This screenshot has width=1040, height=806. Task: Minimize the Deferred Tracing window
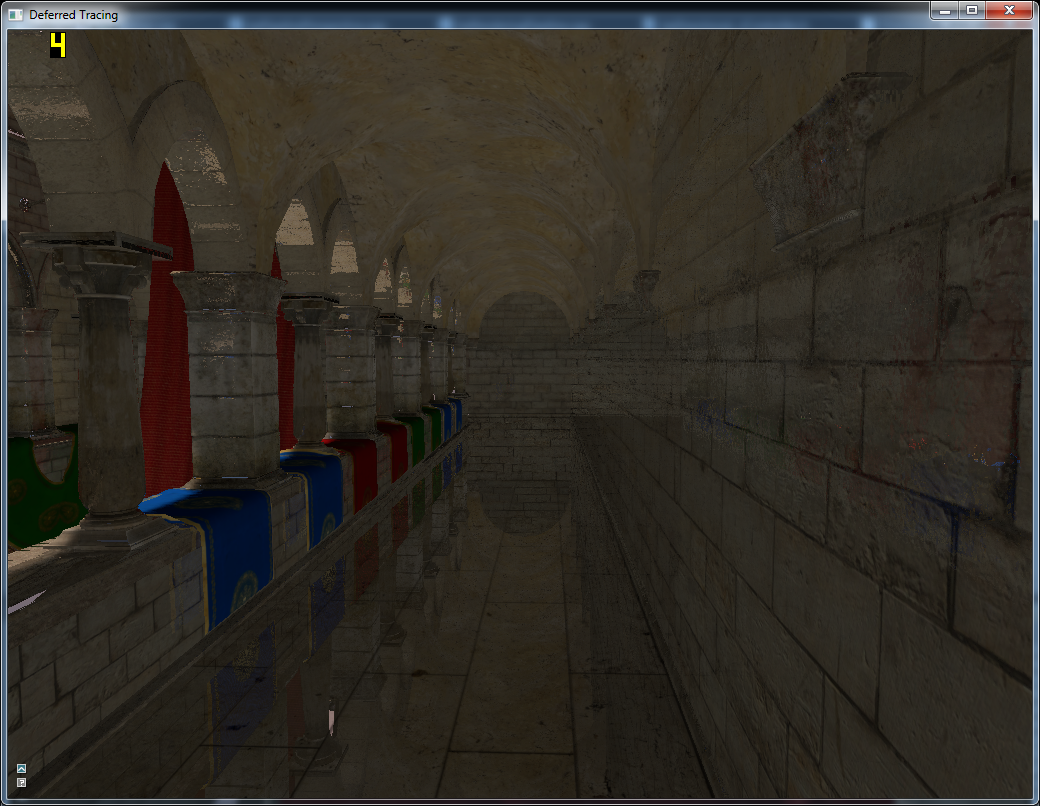[945, 10]
